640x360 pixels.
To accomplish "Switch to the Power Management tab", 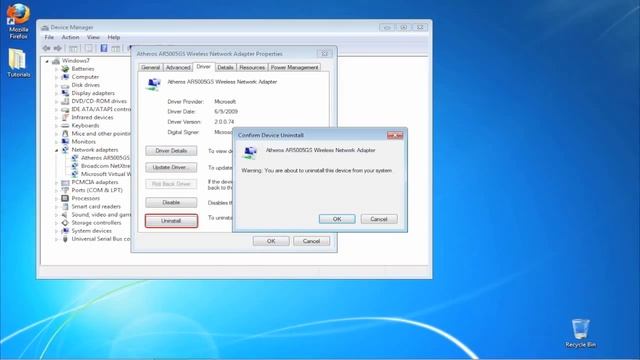I will coord(294,67).
